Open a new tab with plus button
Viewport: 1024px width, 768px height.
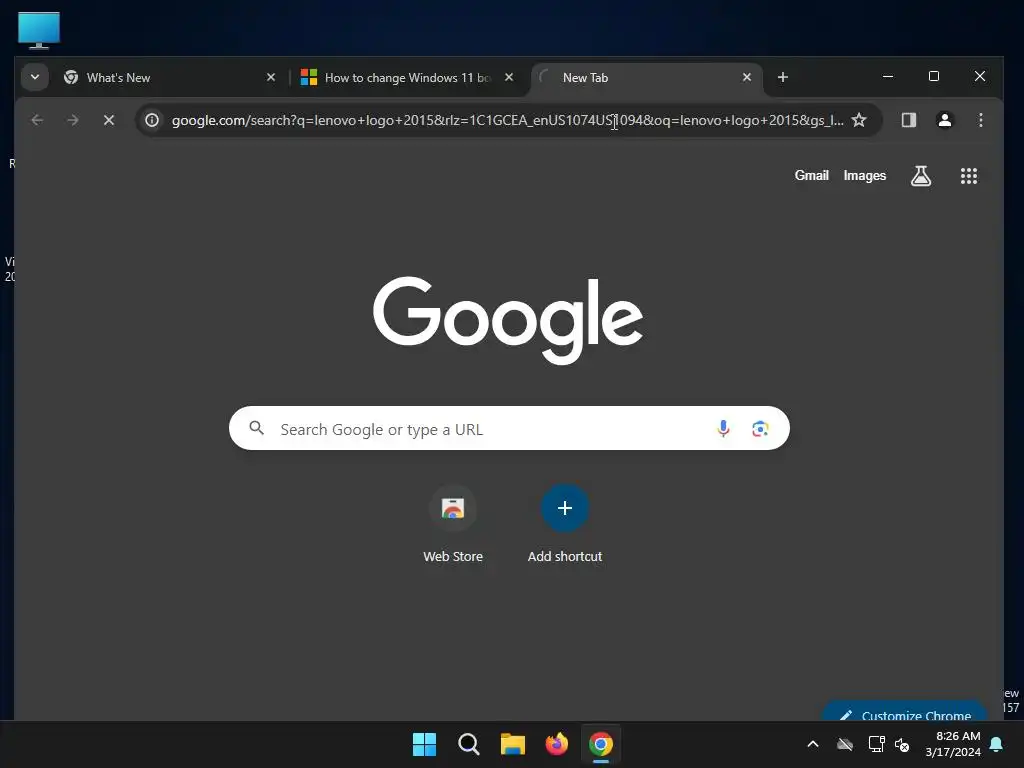coord(782,77)
